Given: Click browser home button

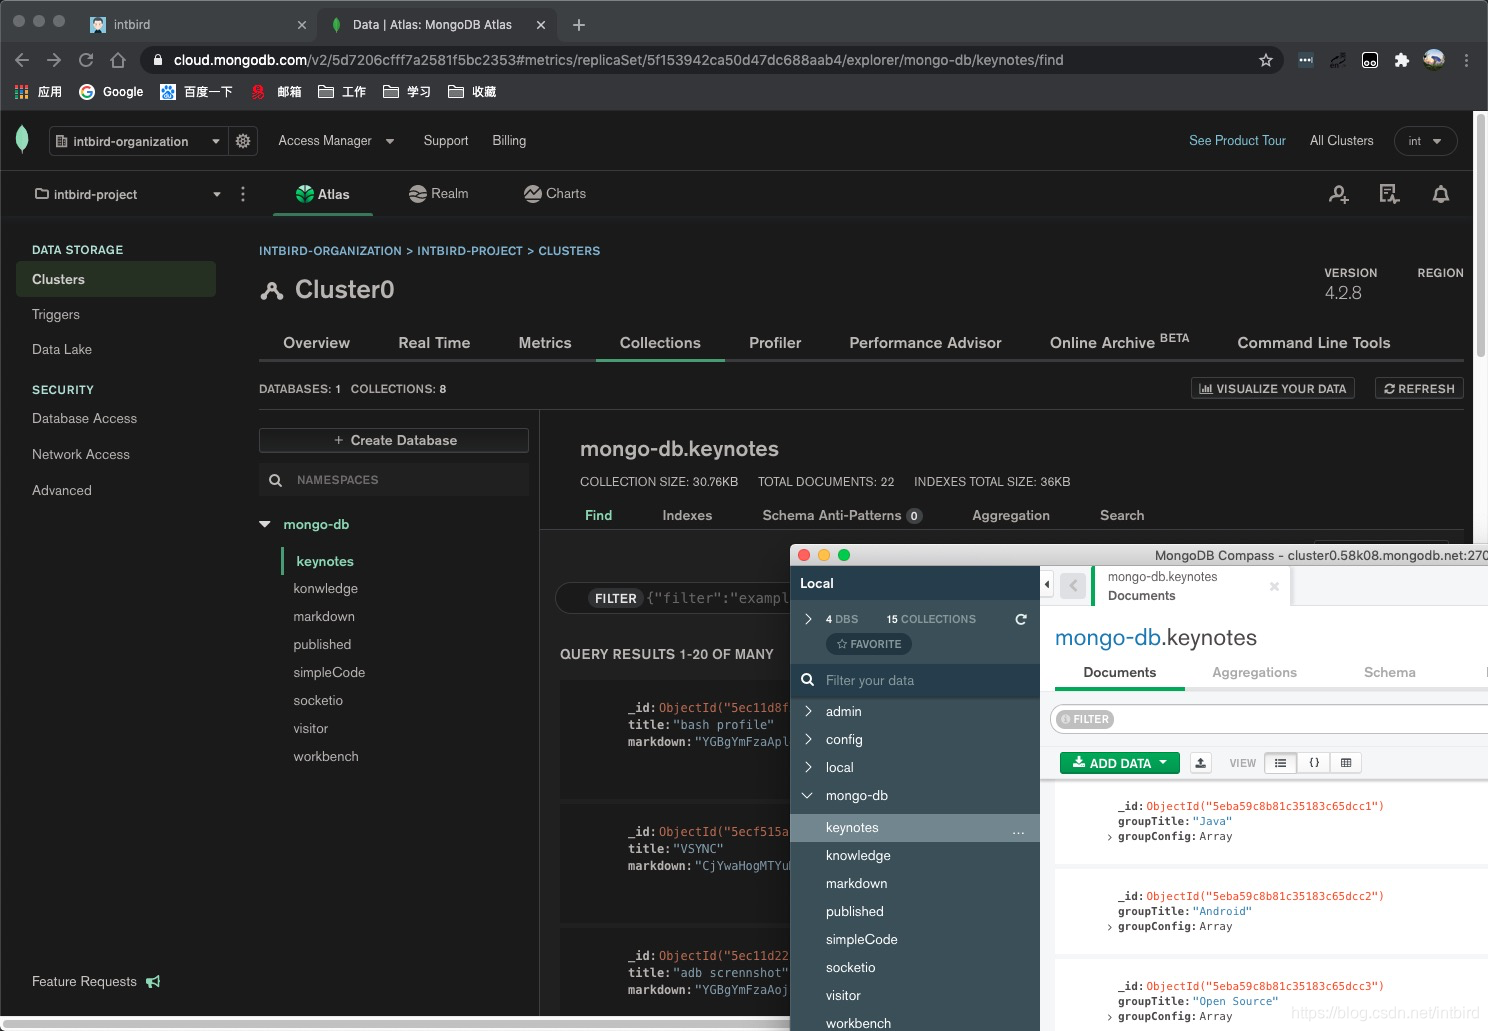Looking at the screenshot, I should tap(118, 60).
